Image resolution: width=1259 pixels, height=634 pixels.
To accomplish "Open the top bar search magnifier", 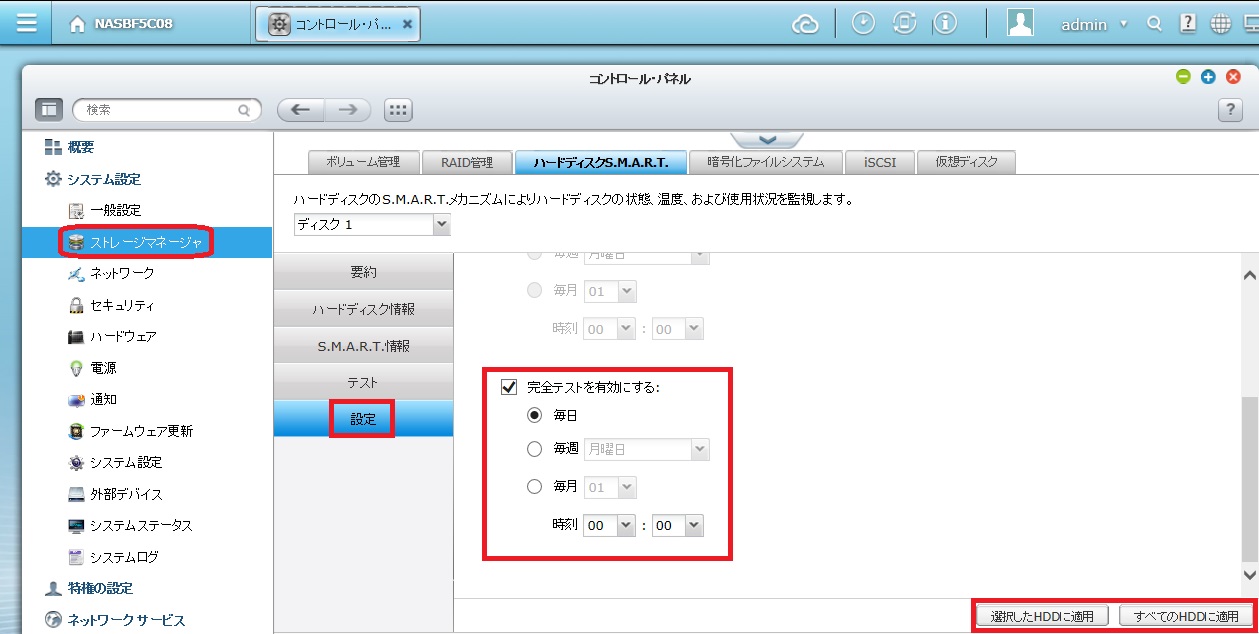I will coord(1154,24).
